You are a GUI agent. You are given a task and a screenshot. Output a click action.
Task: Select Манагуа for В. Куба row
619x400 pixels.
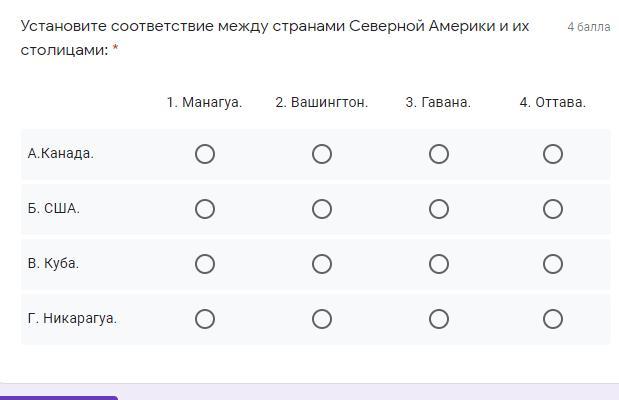tap(205, 264)
